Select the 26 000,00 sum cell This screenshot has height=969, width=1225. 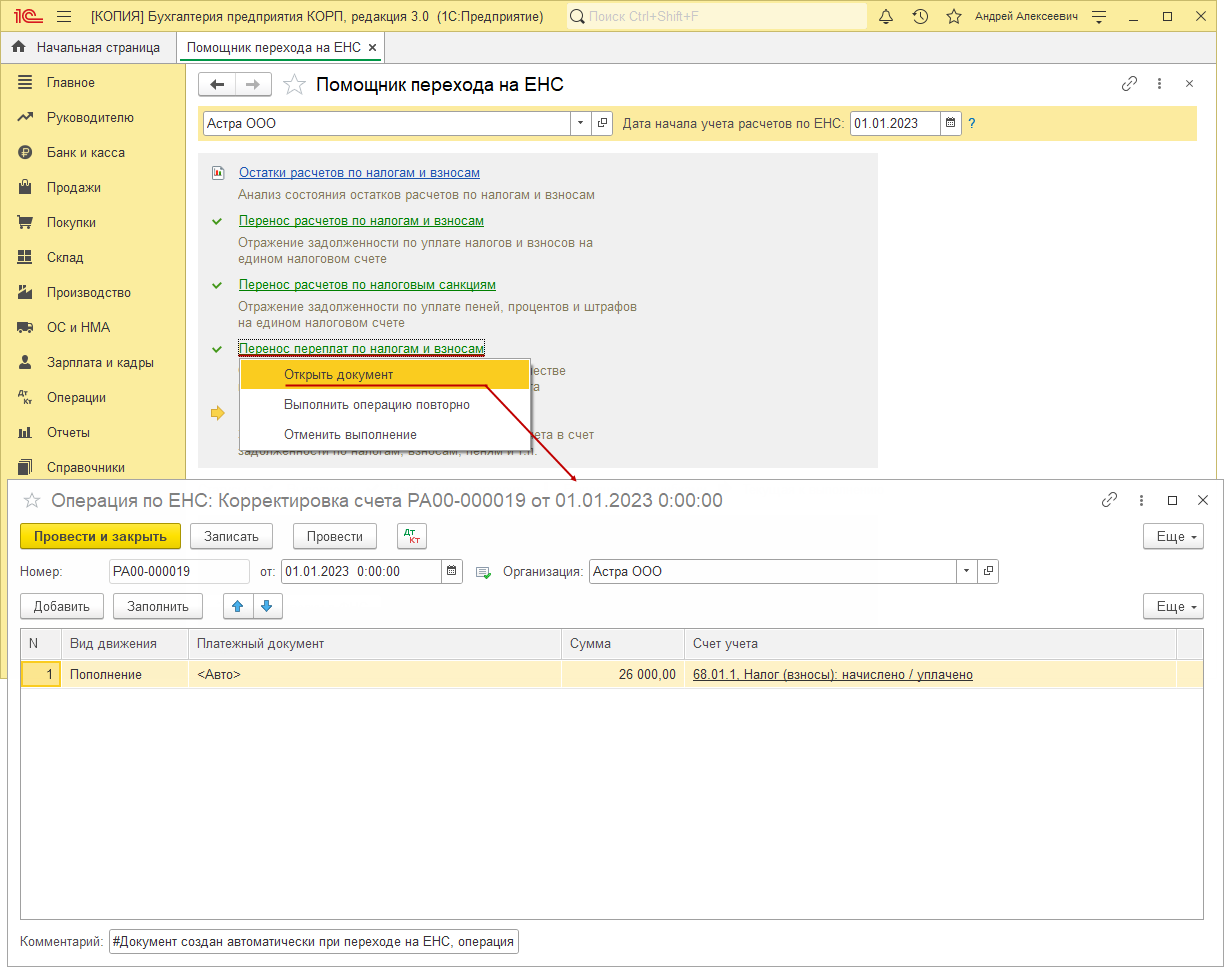pos(622,675)
